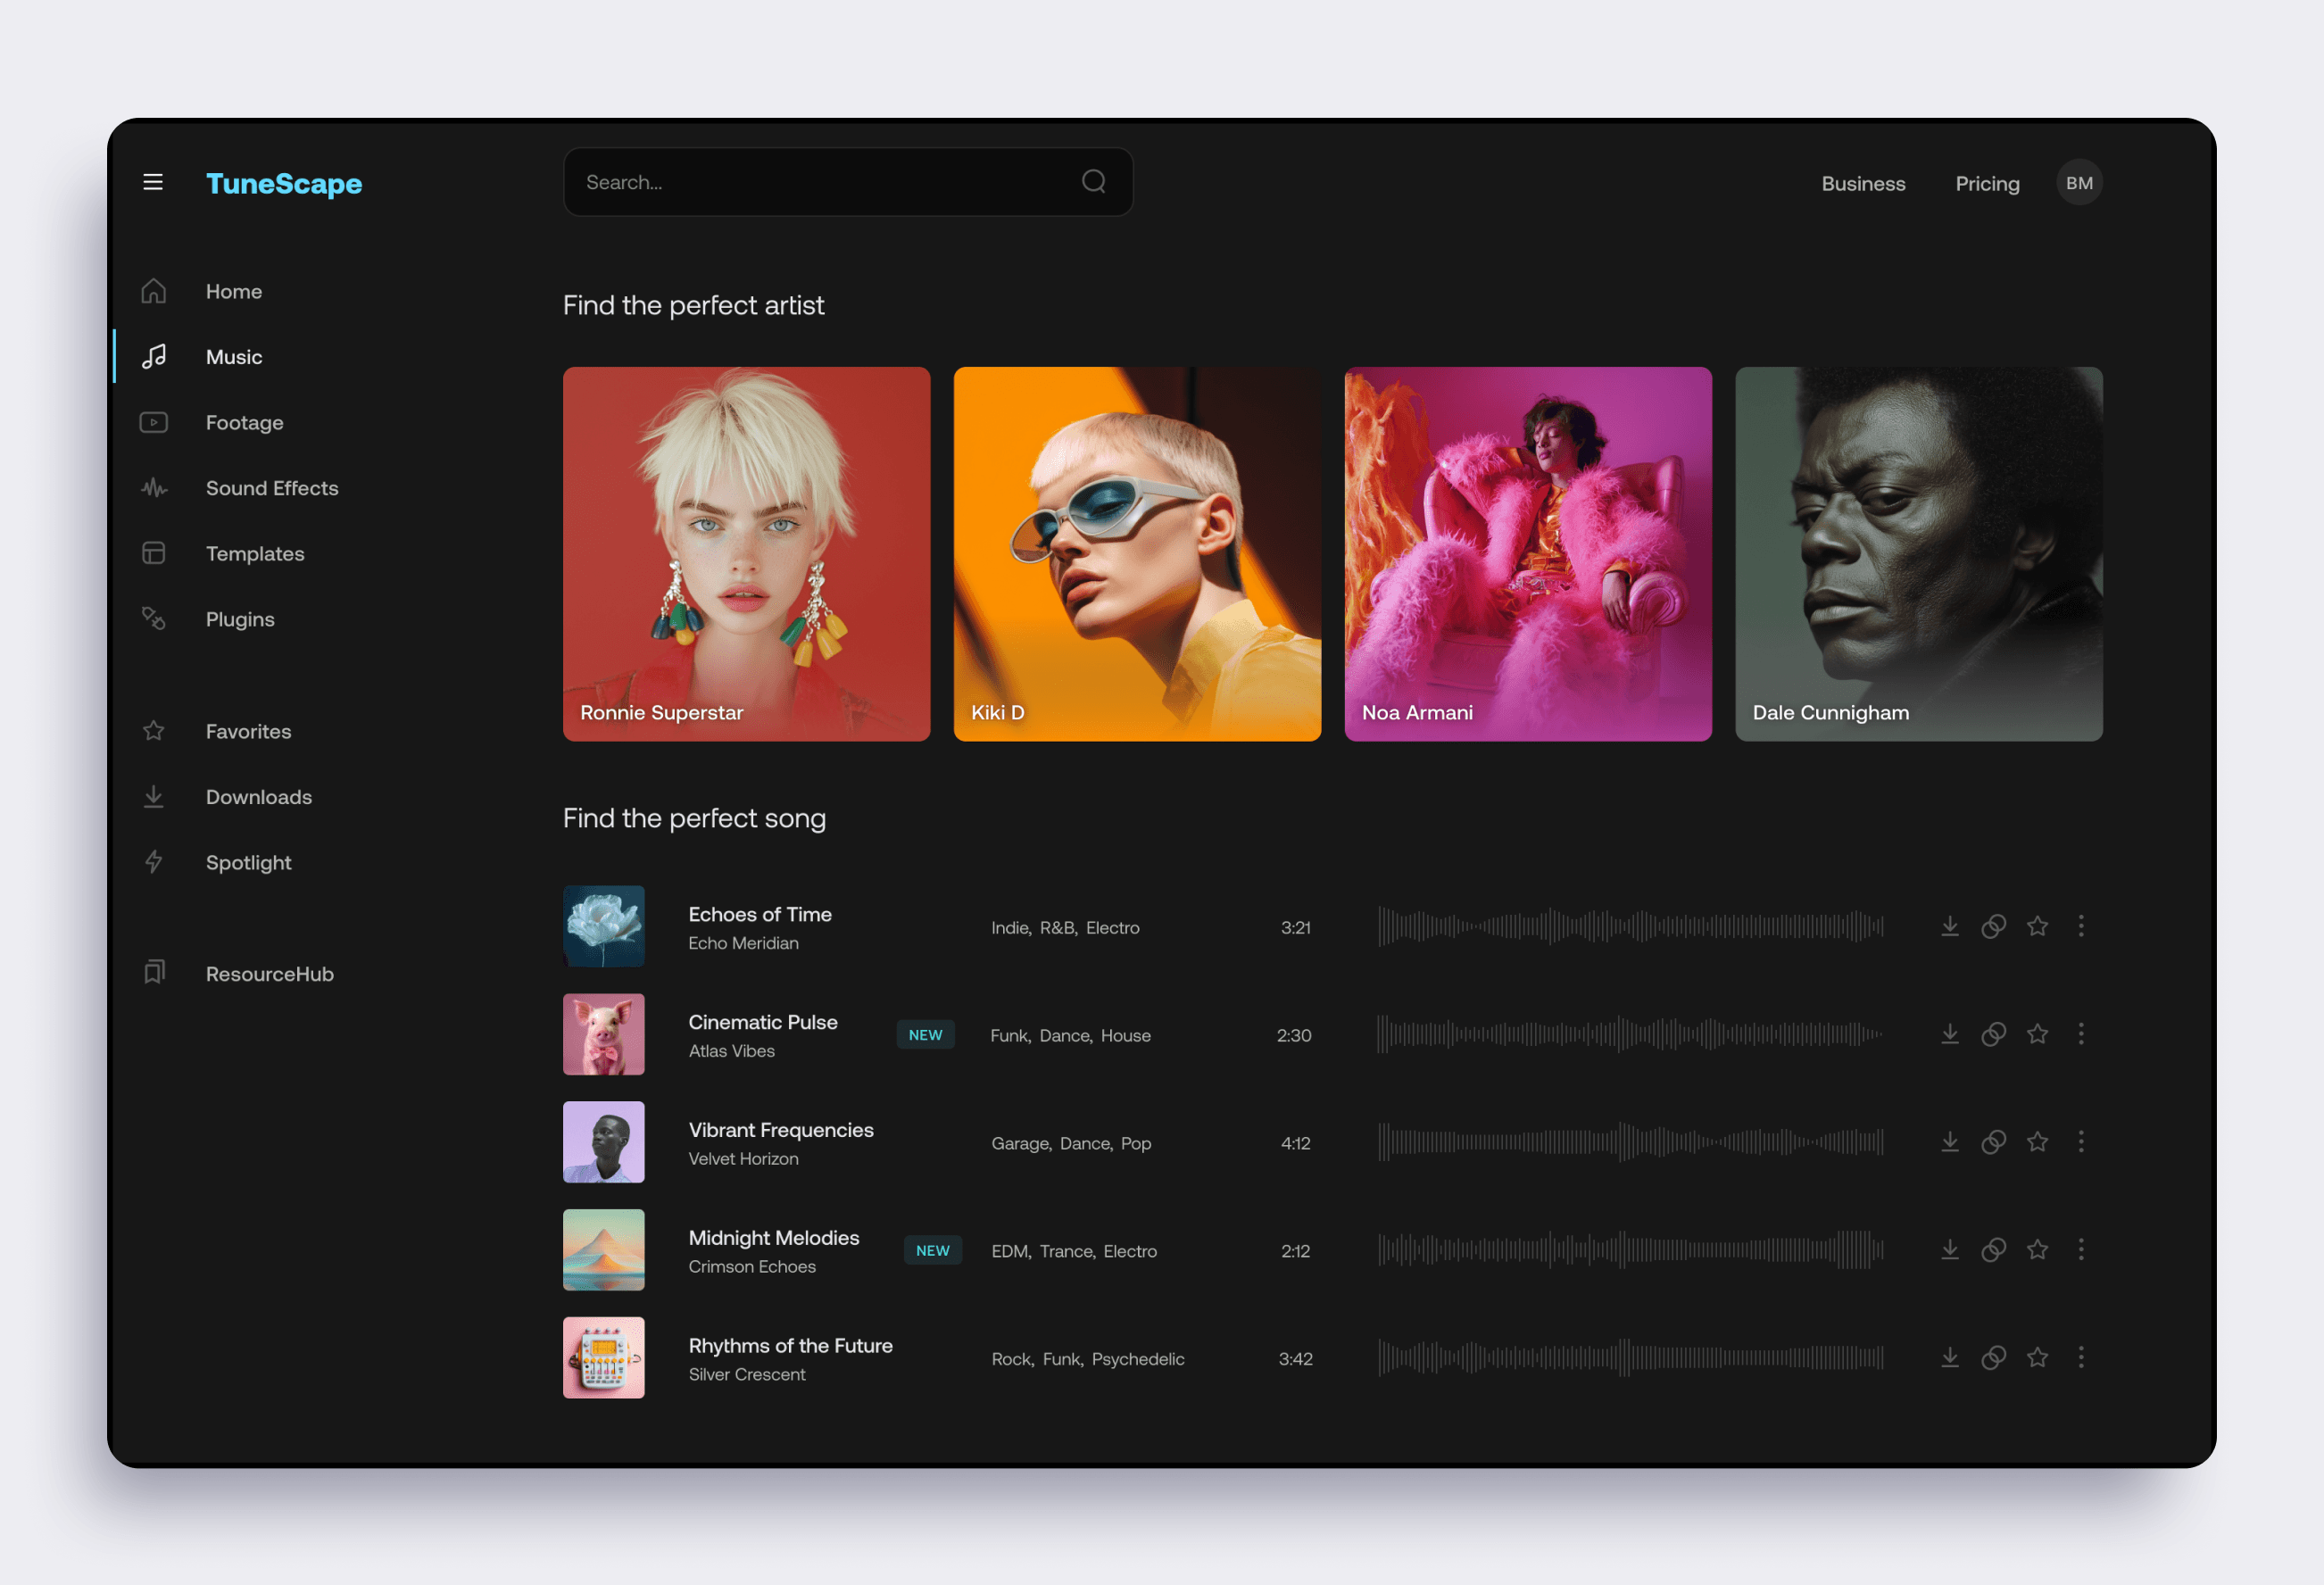Toggle favorite star on Midnight Melodies
Screen dimensions: 2324x1585
2037,1250
